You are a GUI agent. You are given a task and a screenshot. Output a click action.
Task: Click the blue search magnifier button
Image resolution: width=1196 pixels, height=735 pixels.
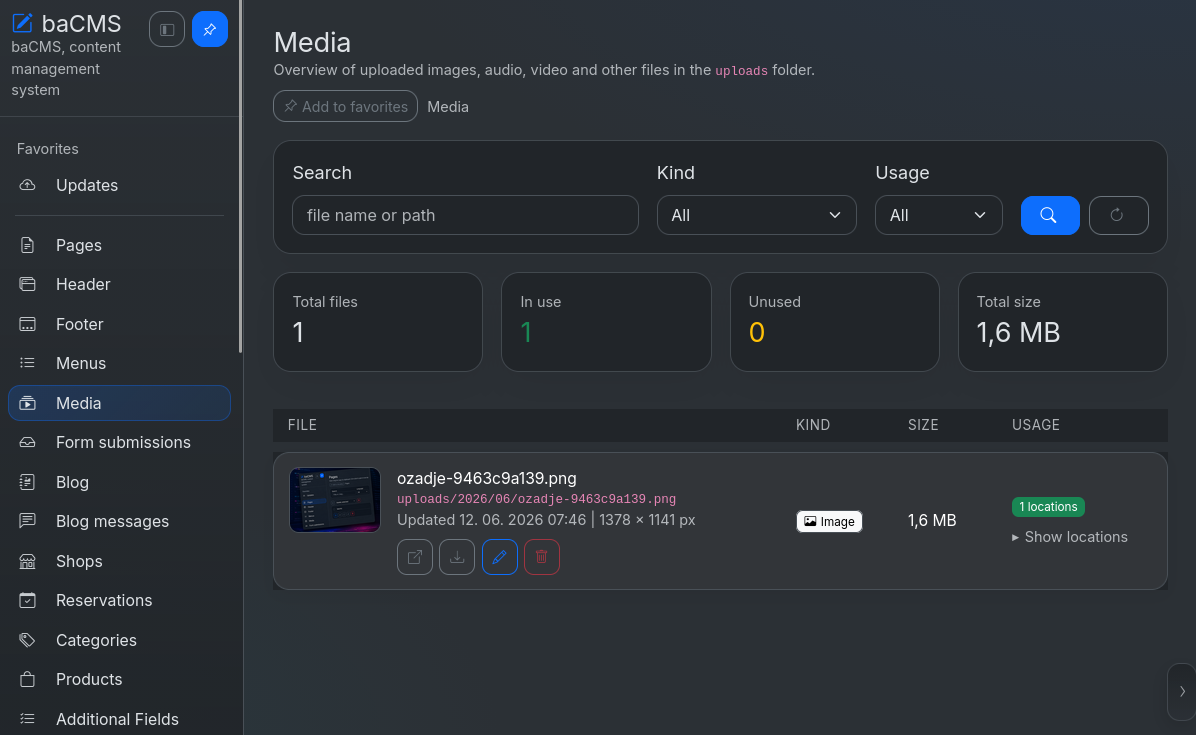1050,216
